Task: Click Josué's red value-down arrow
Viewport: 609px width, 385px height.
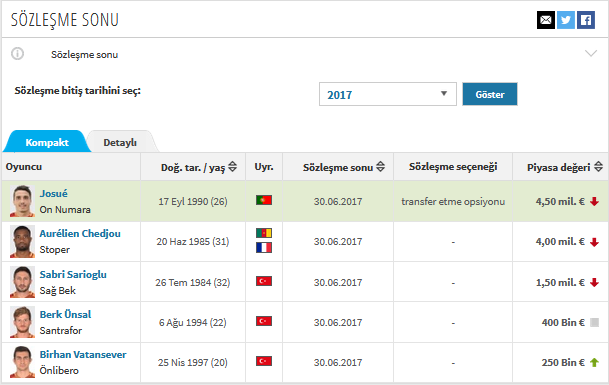Action: [x=594, y=201]
